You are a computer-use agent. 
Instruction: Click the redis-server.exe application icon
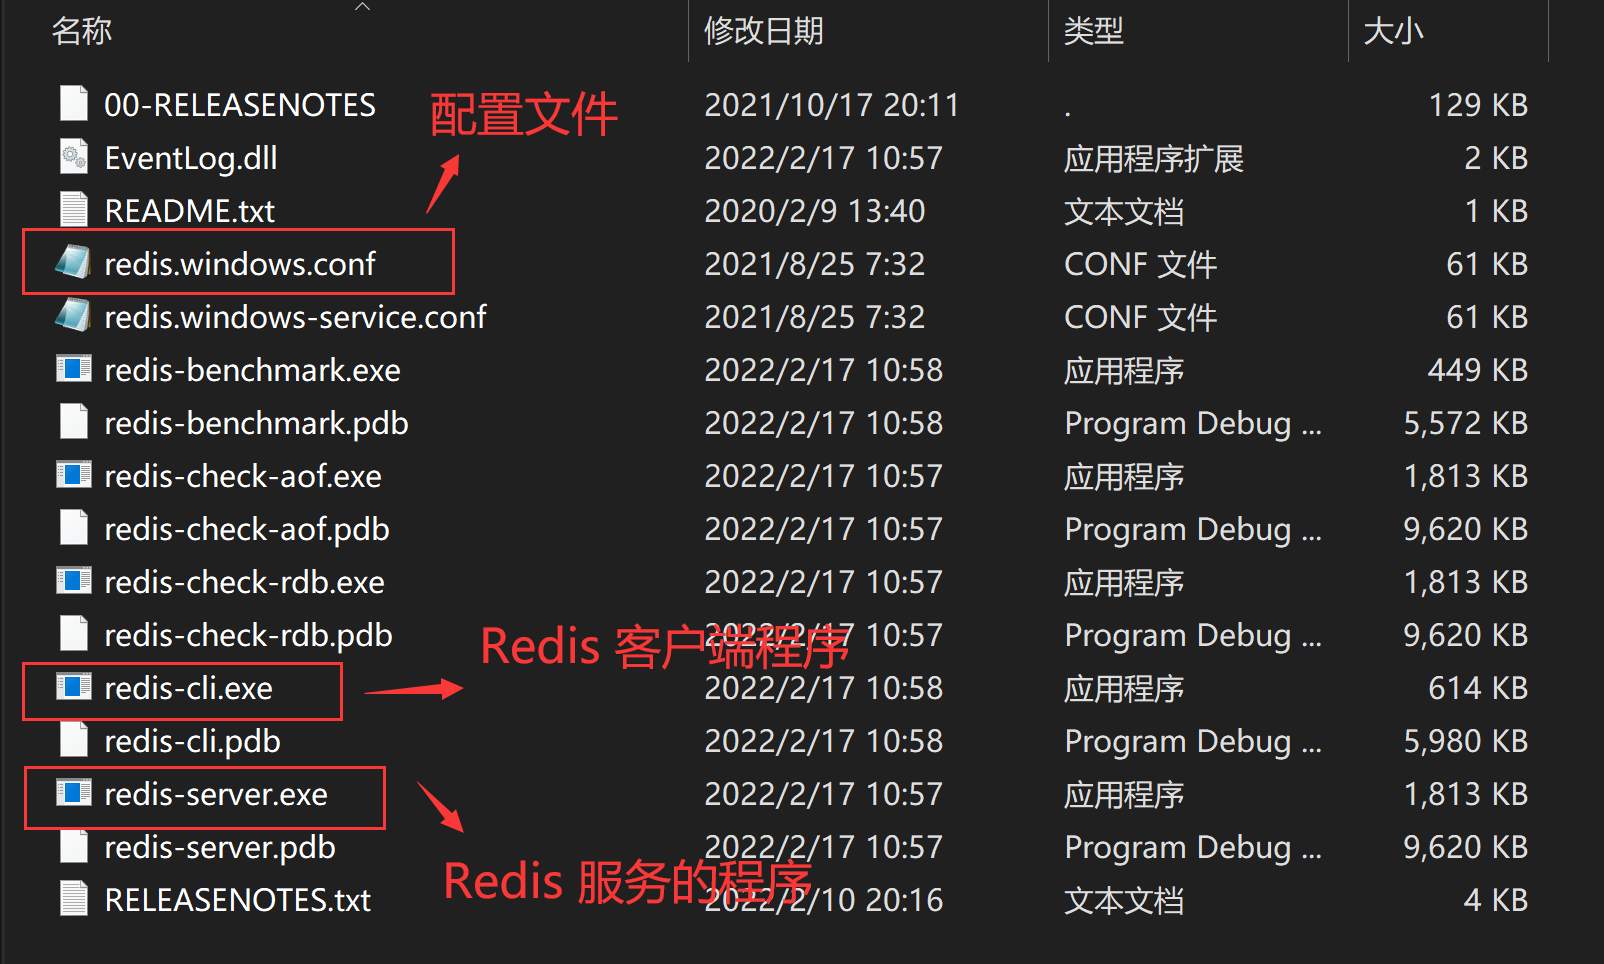[73, 794]
